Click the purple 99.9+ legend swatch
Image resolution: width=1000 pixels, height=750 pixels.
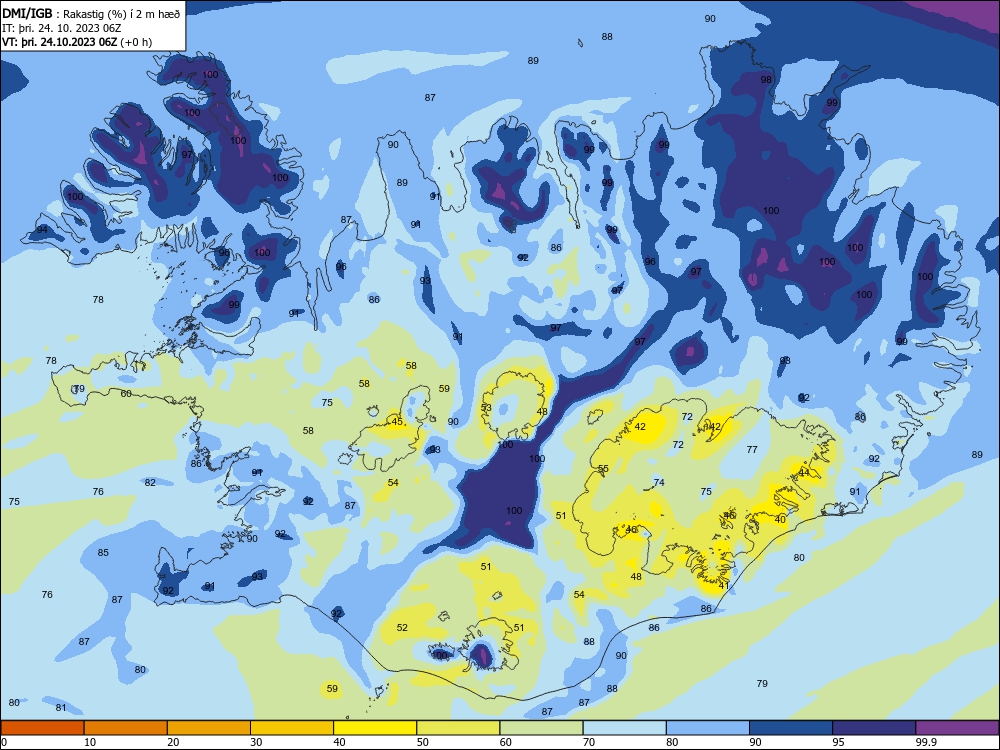pyautogui.click(x=957, y=728)
